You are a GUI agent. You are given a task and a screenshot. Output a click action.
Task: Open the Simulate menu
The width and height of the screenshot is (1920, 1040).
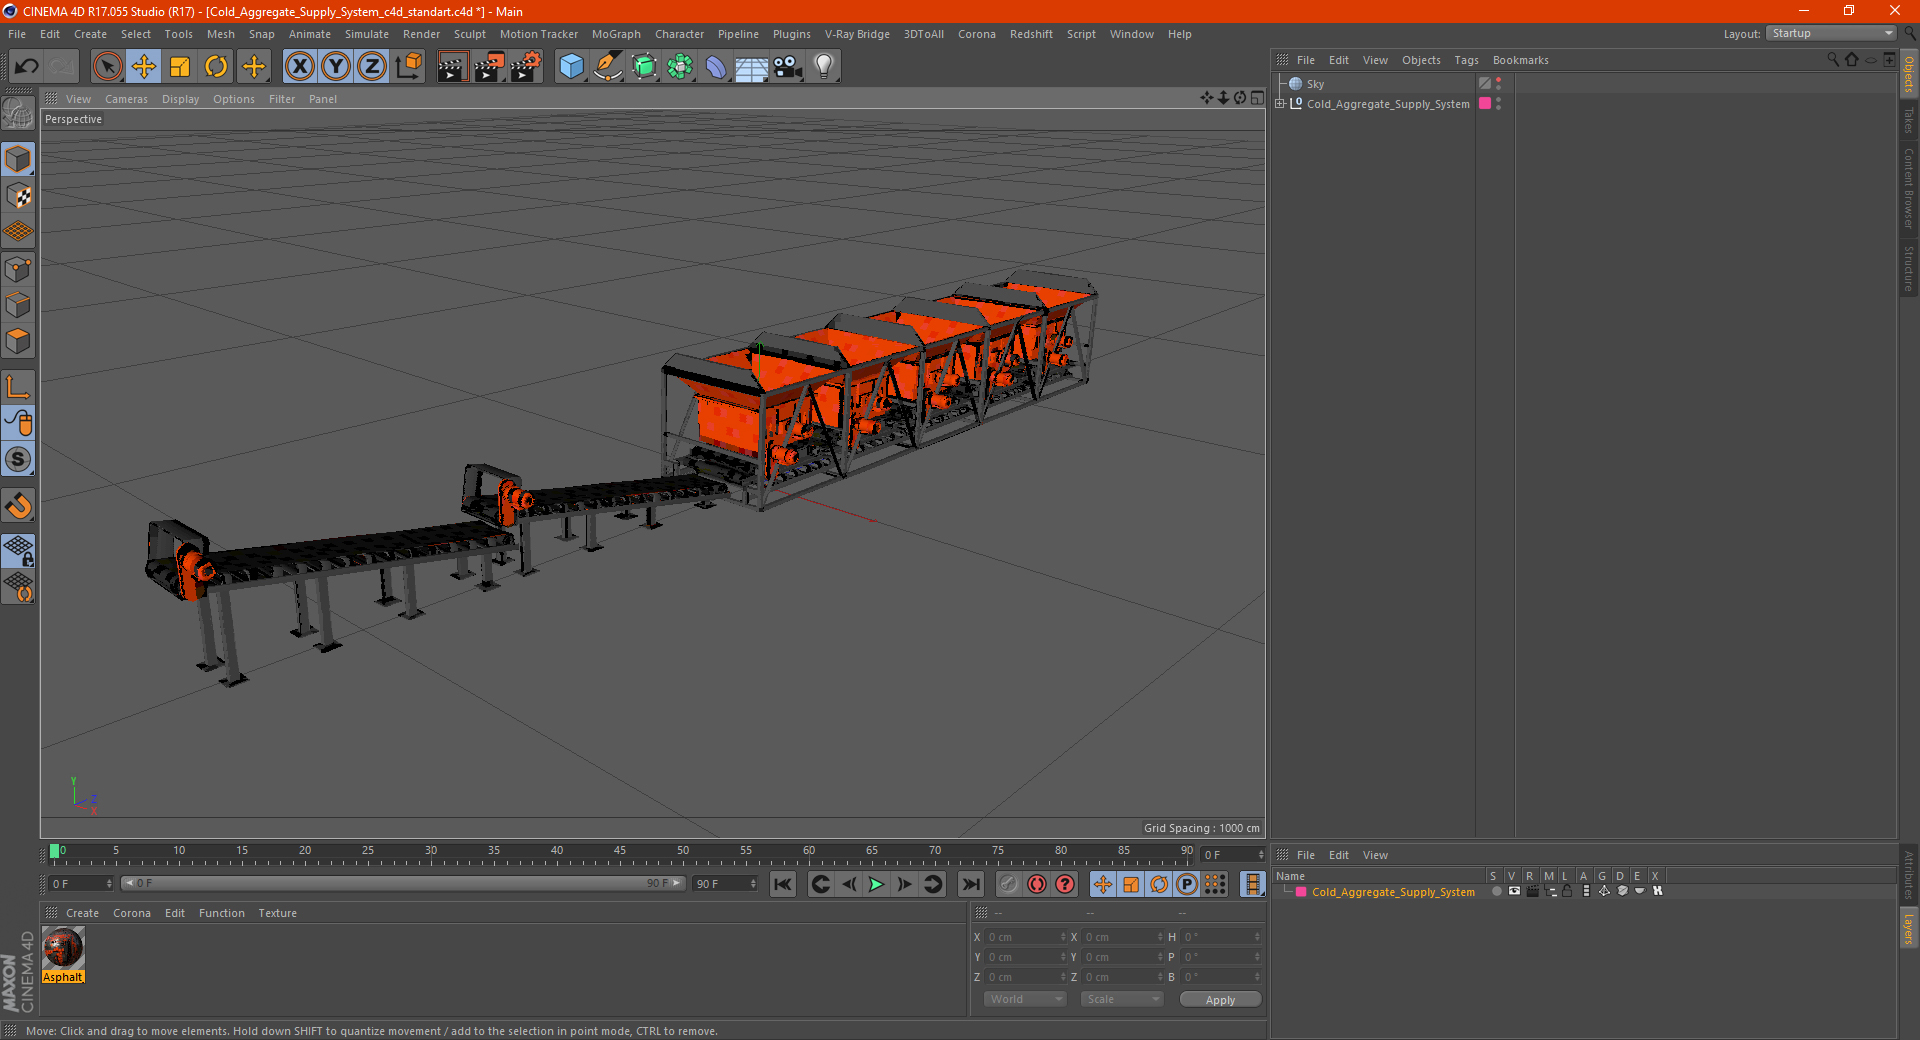(367, 34)
